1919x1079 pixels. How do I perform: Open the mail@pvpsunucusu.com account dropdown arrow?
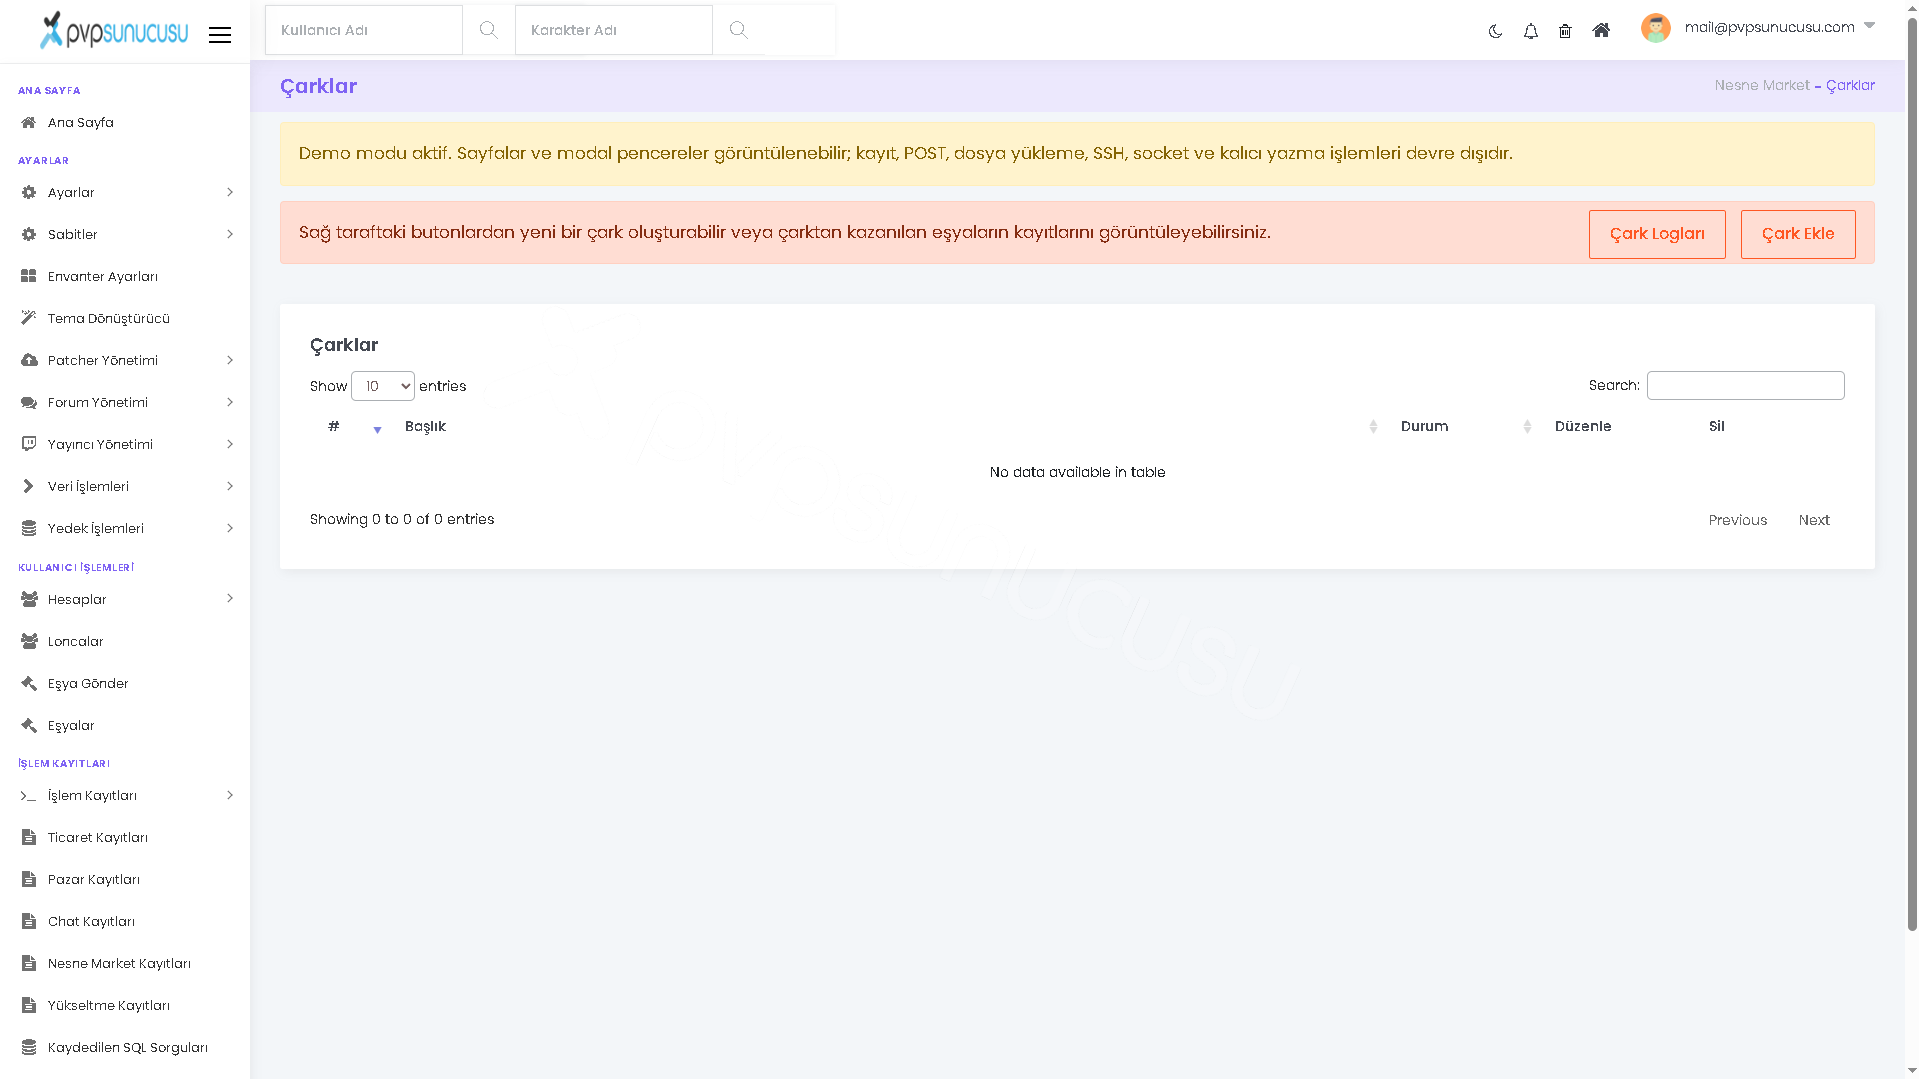pyautogui.click(x=1869, y=26)
